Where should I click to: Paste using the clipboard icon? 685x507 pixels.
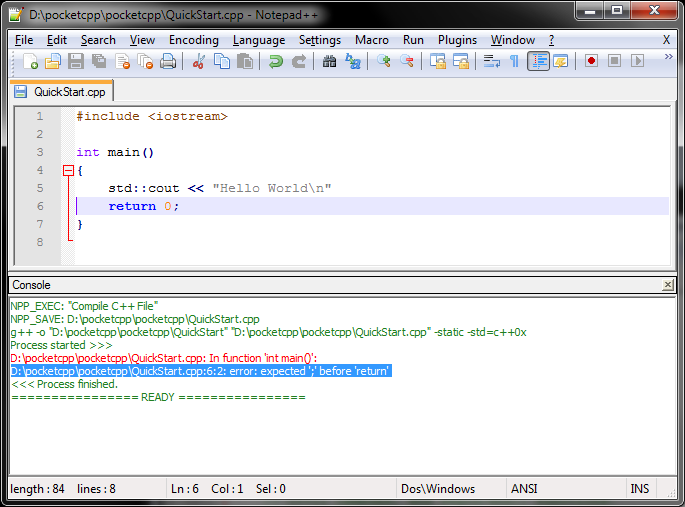(x=245, y=61)
